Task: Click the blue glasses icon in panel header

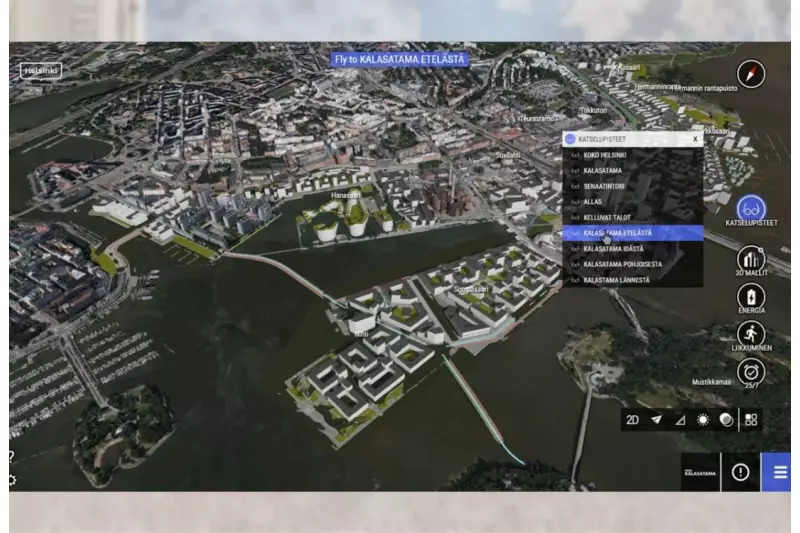Action: (x=570, y=139)
